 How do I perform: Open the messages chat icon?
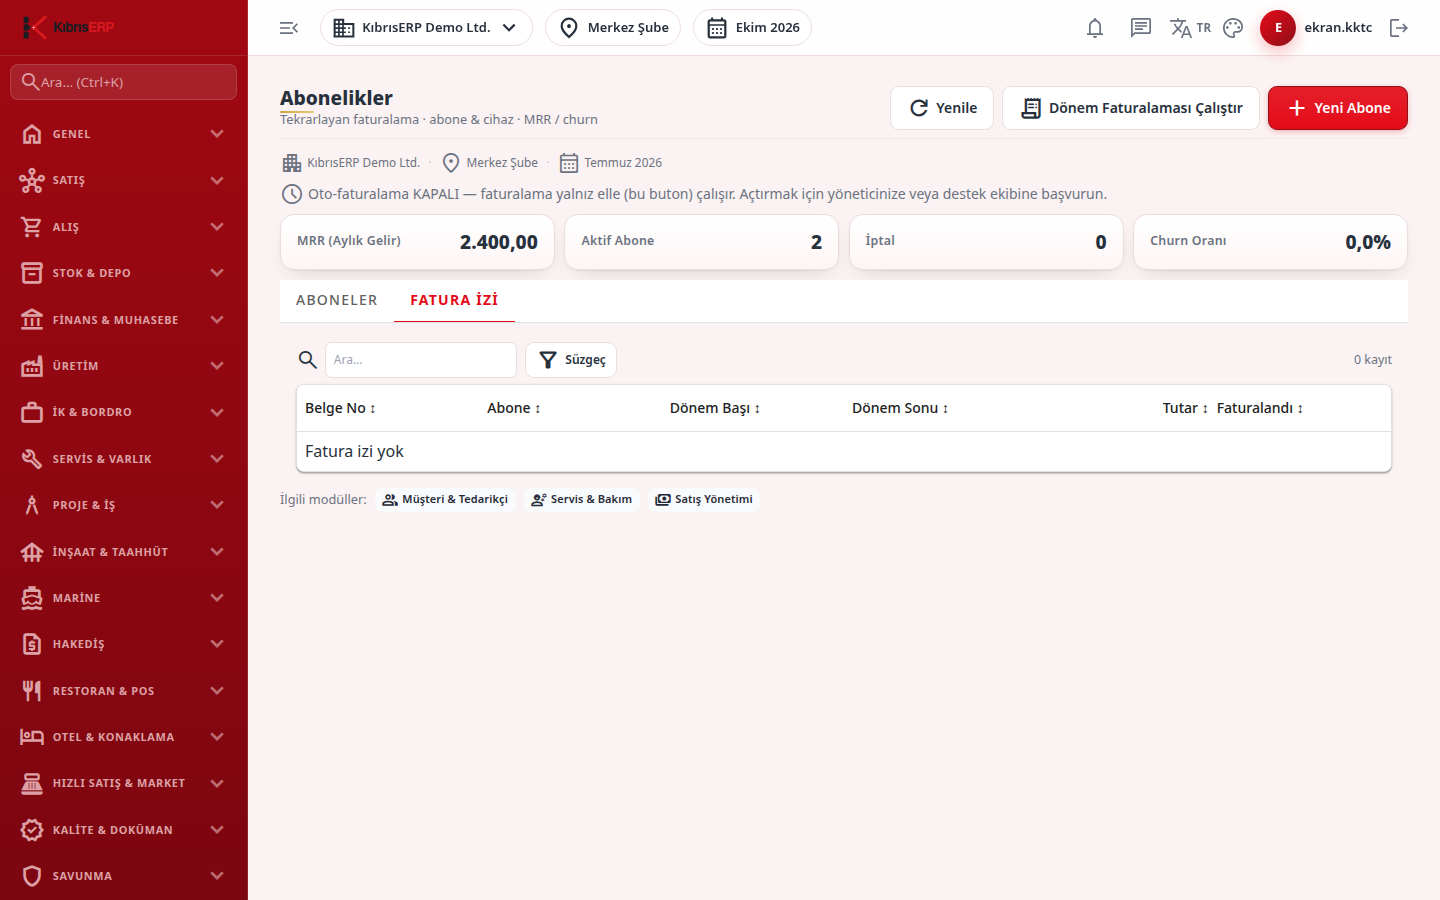click(1141, 28)
